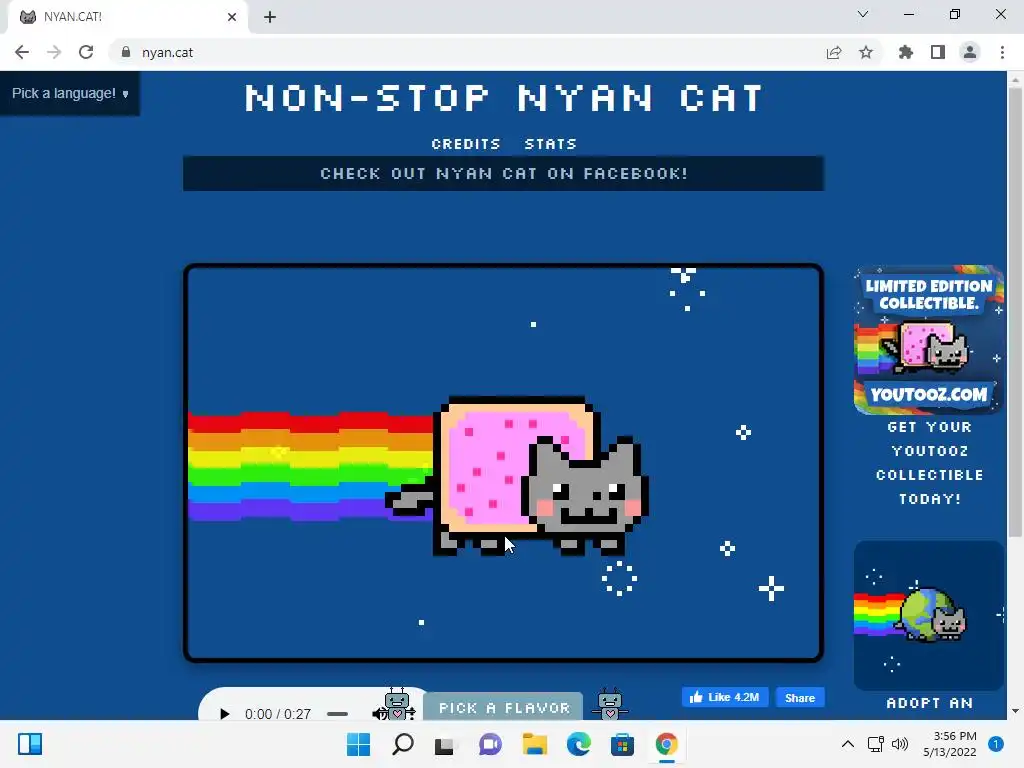Open the Pick a language dropdown
The height and width of the screenshot is (768, 1024).
click(x=70, y=93)
